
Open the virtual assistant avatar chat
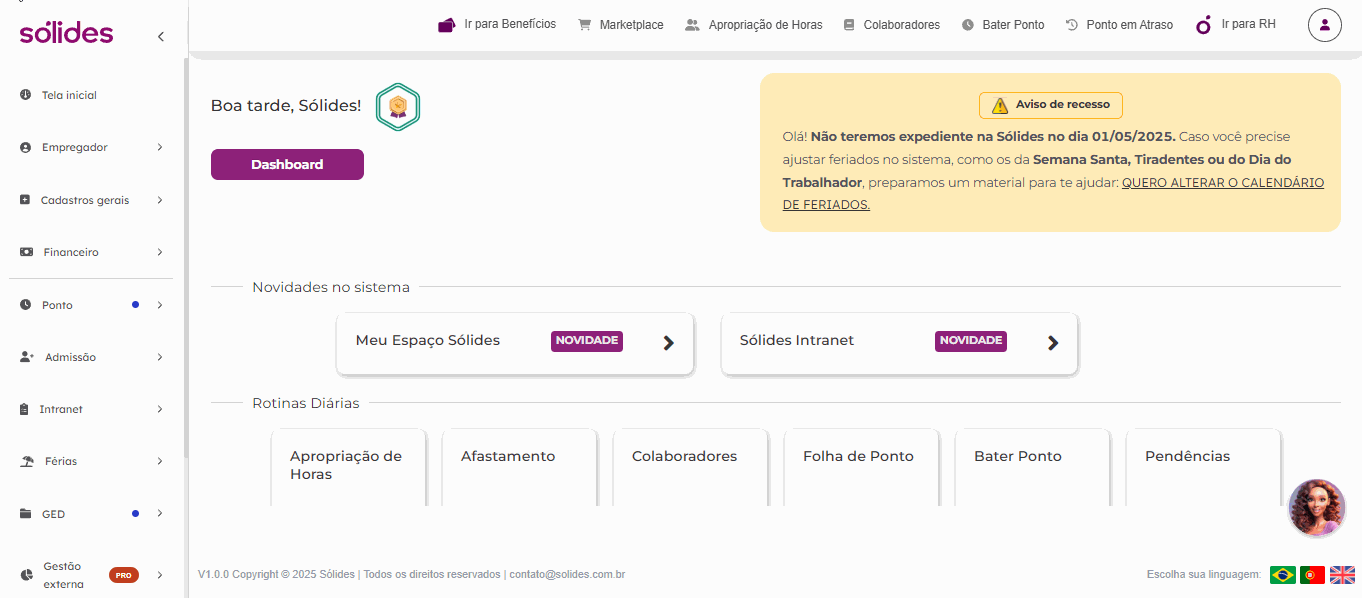[x=1317, y=508]
